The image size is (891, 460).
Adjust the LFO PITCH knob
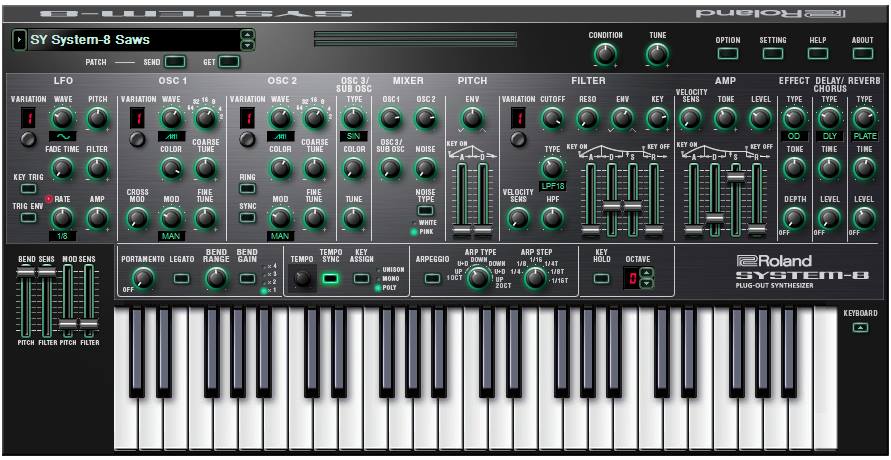(x=97, y=118)
